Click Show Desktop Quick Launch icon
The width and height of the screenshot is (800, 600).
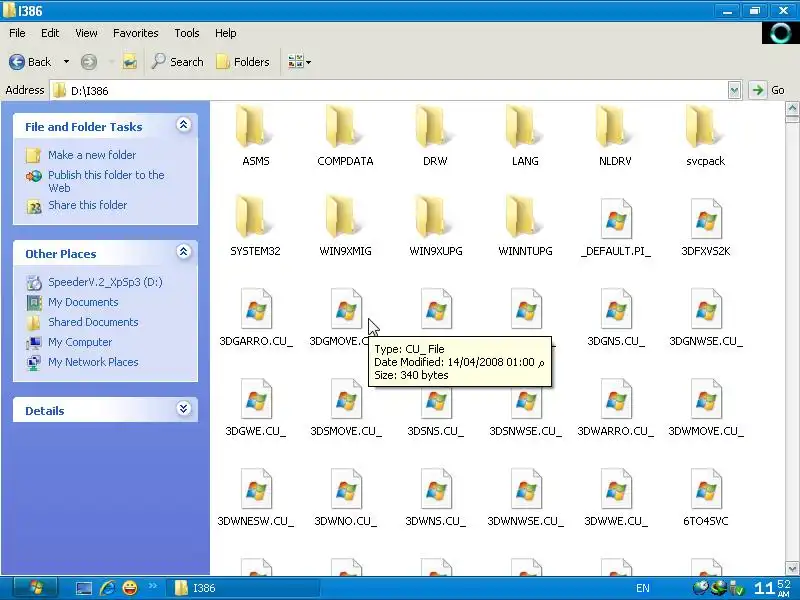click(x=84, y=588)
